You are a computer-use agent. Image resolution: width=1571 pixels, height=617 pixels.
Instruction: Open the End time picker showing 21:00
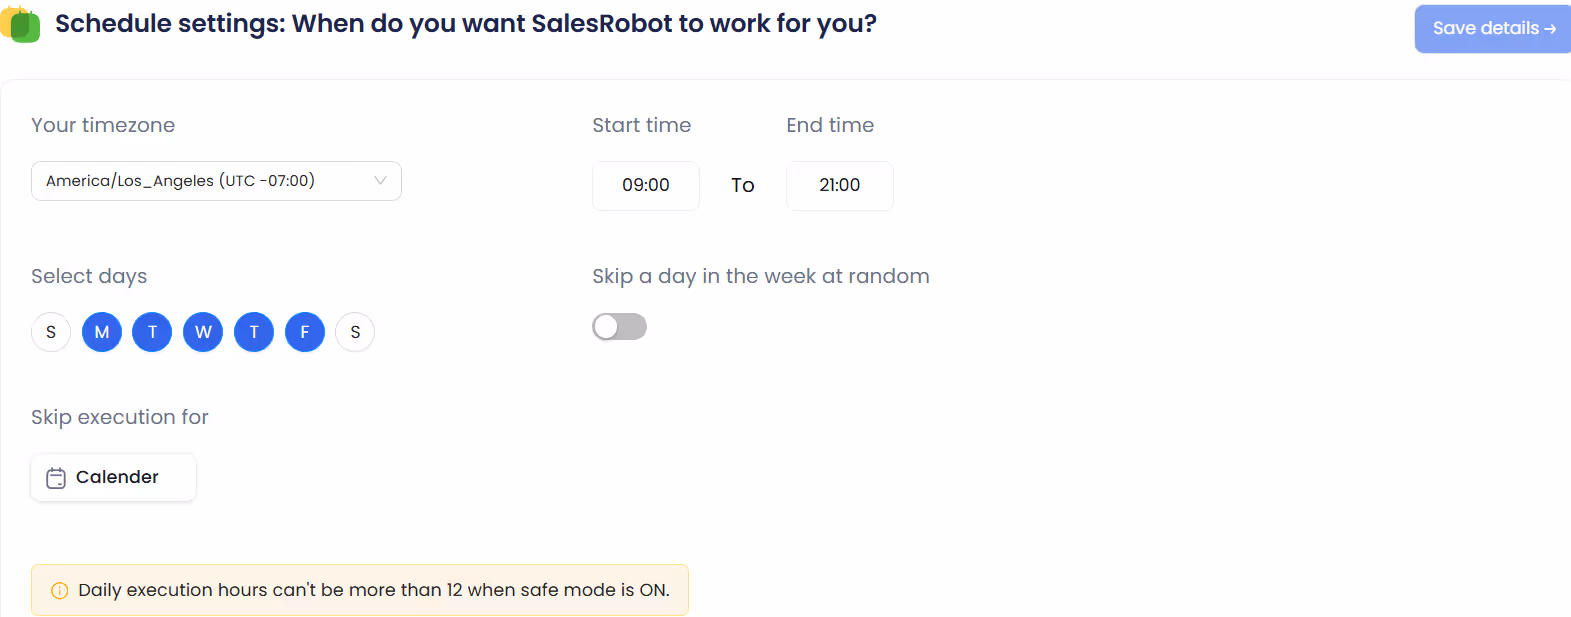(x=839, y=185)
